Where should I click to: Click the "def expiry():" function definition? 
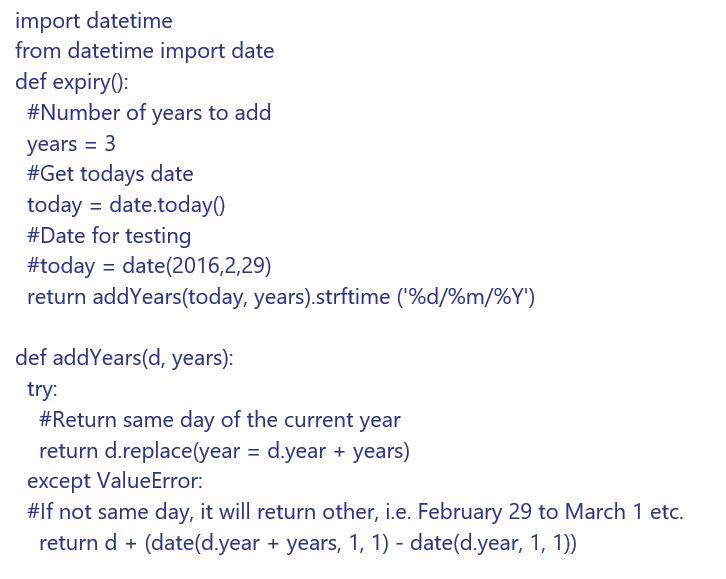[x=72, y=82]
